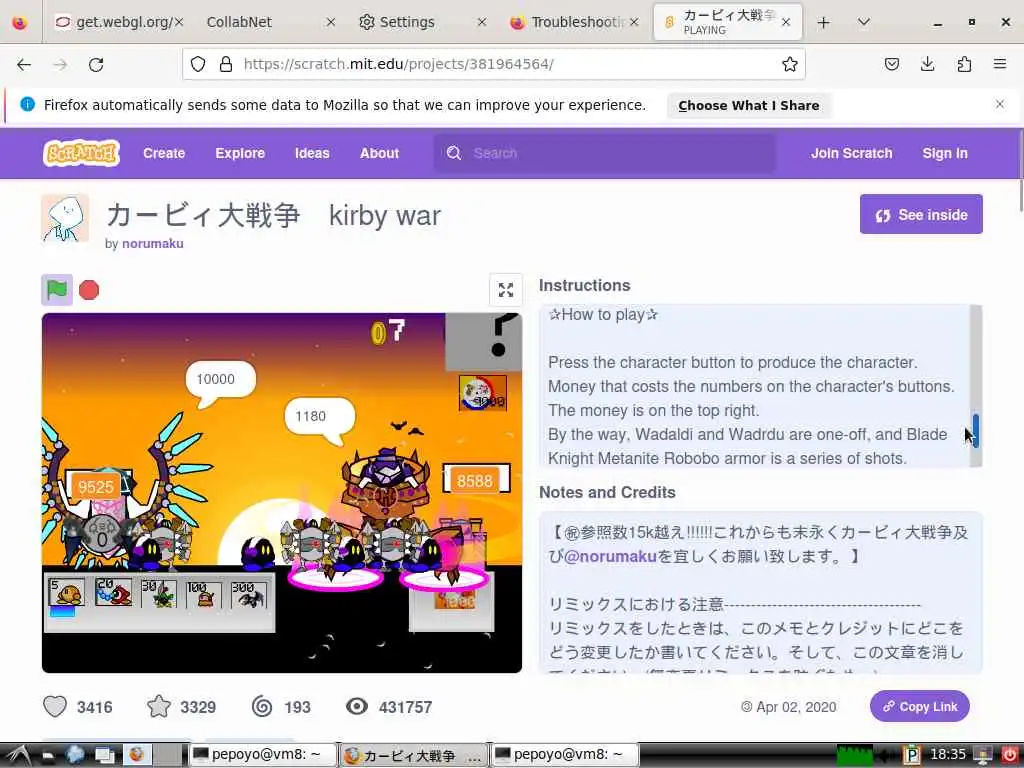This screenshot has height=768, width=1024.
Task: Open the Scratch logo home page
Action: 82,153
